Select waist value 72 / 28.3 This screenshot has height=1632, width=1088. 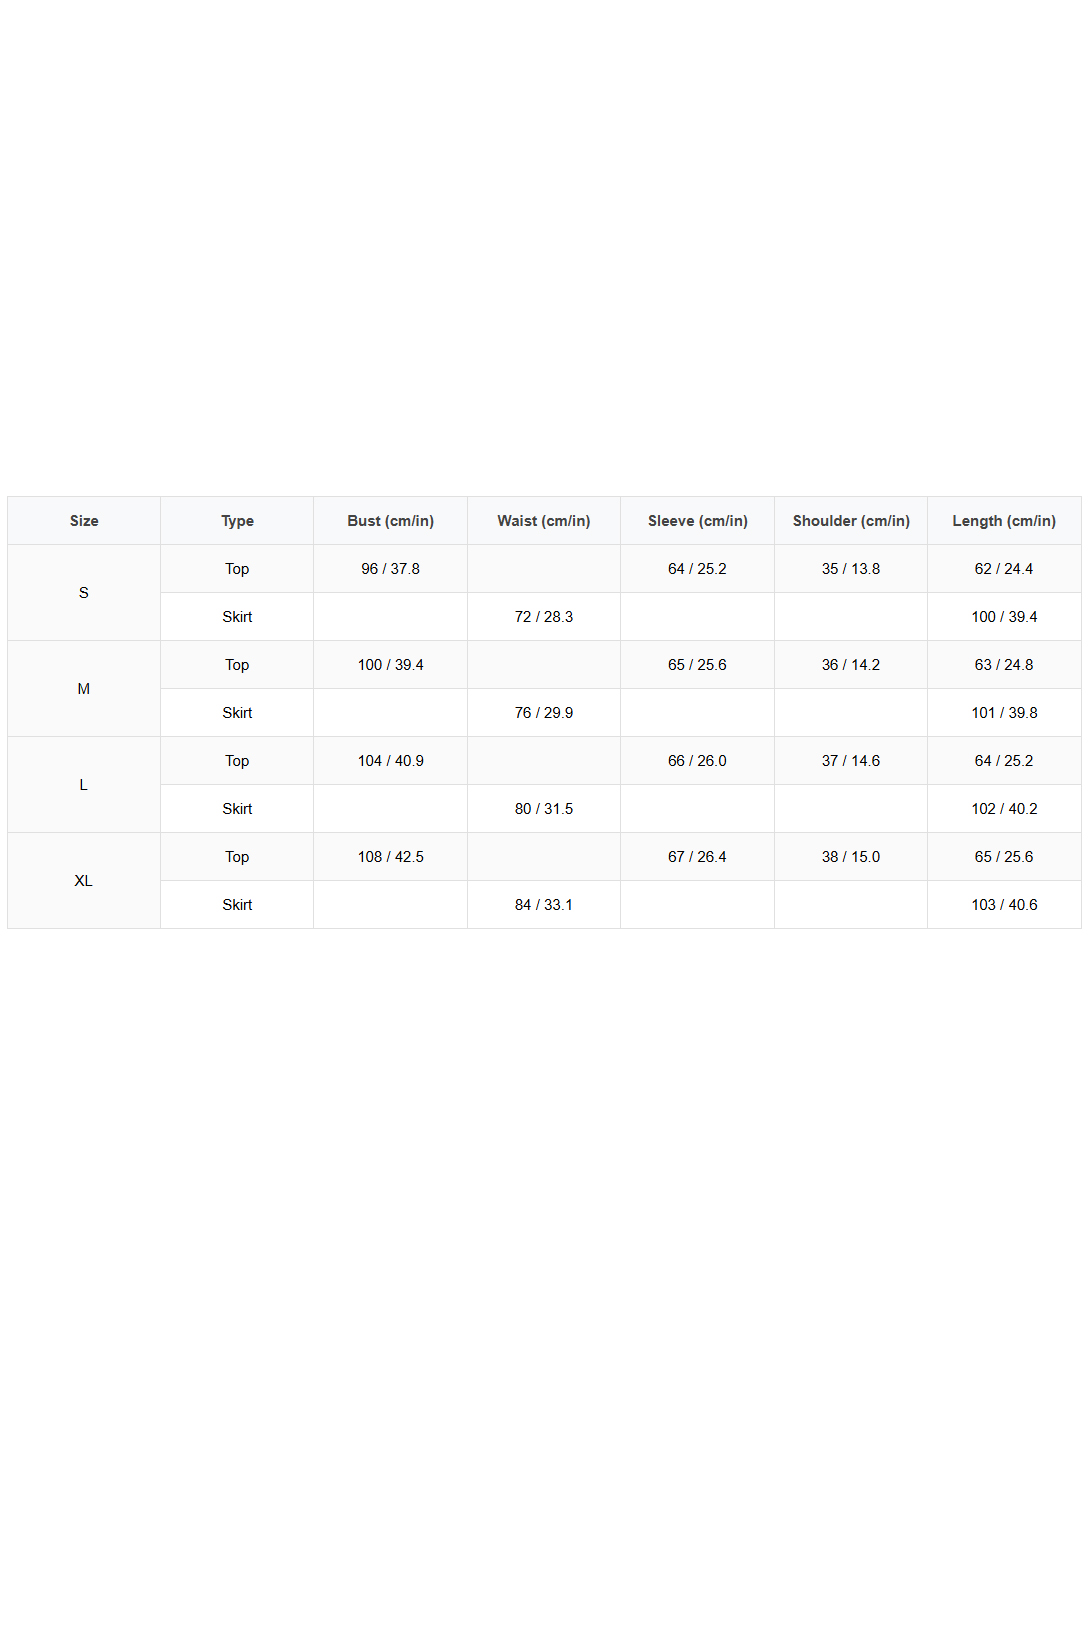coord(544,617)
